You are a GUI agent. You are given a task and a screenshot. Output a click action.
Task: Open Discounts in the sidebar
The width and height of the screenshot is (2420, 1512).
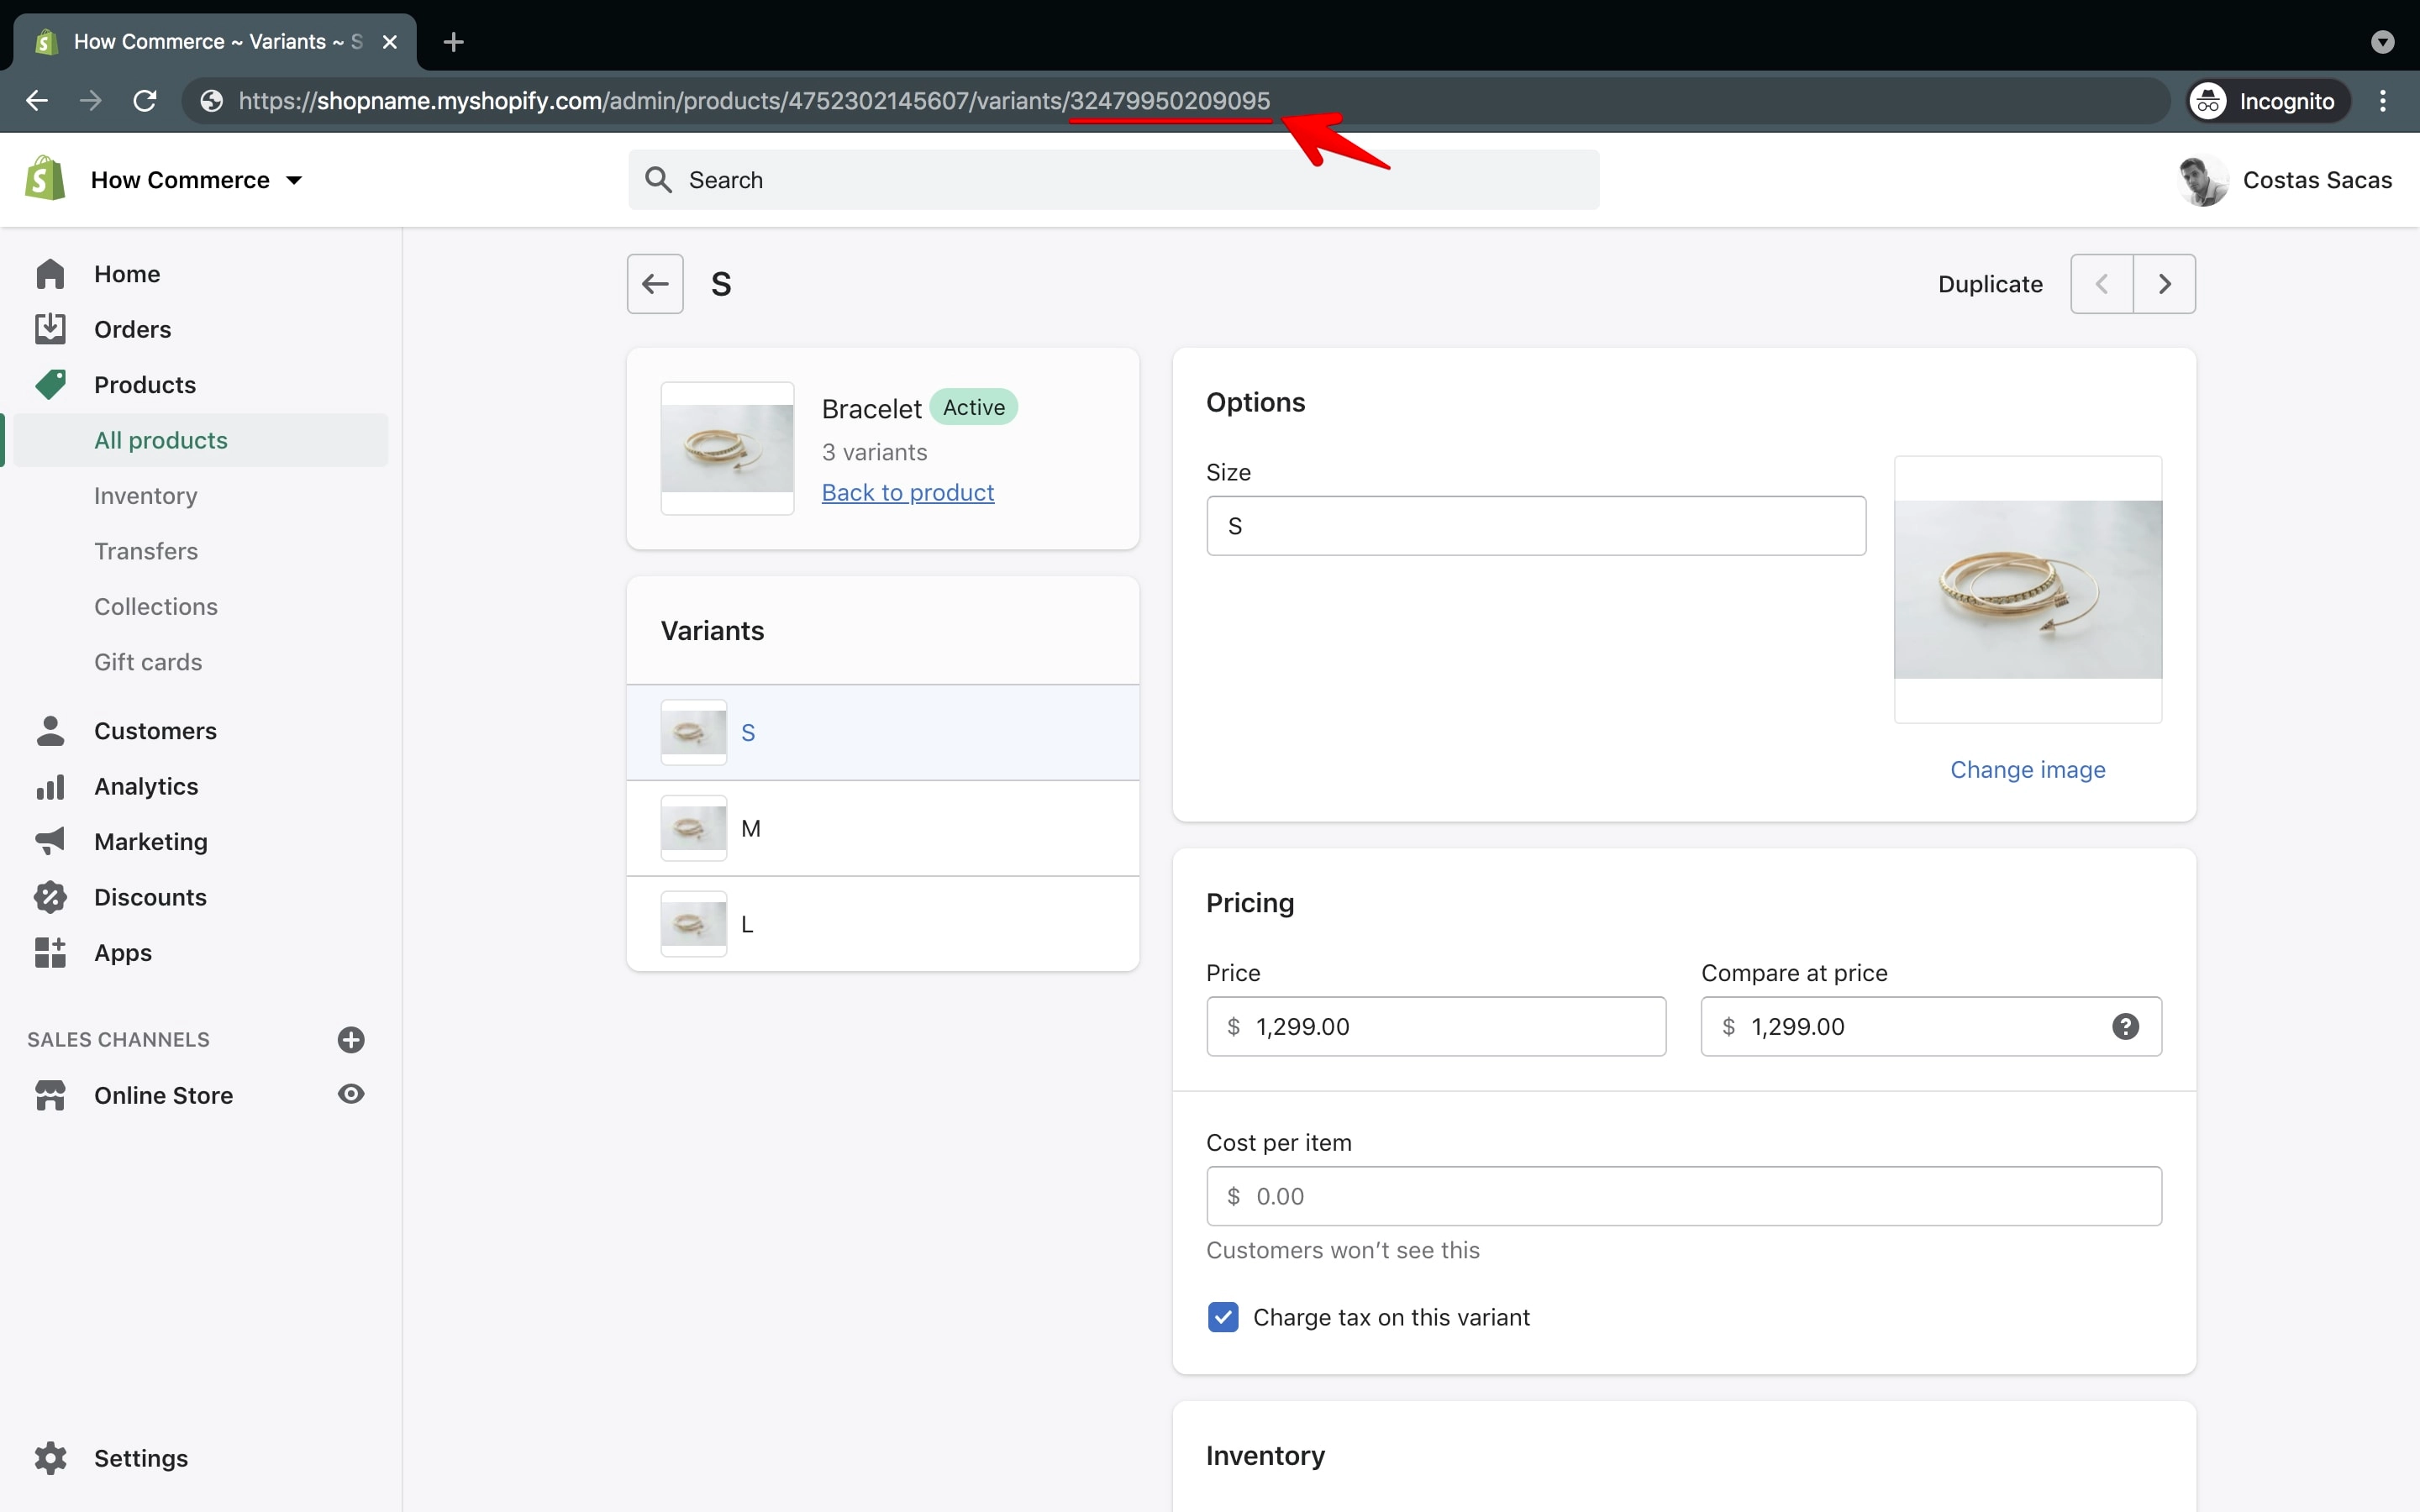pos(150,897)
